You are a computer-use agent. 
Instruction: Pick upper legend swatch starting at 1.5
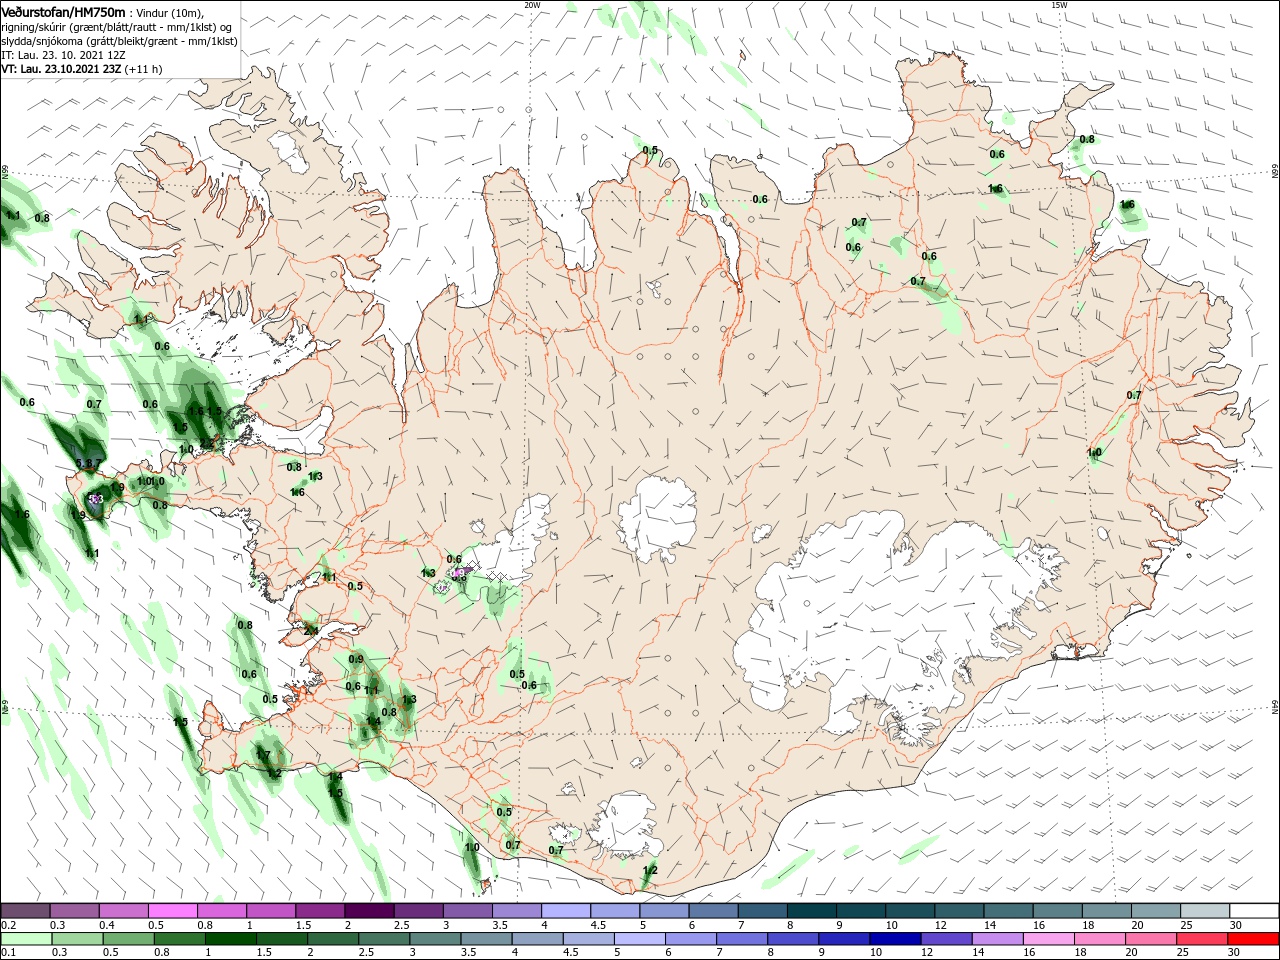(x=320, y=911)
